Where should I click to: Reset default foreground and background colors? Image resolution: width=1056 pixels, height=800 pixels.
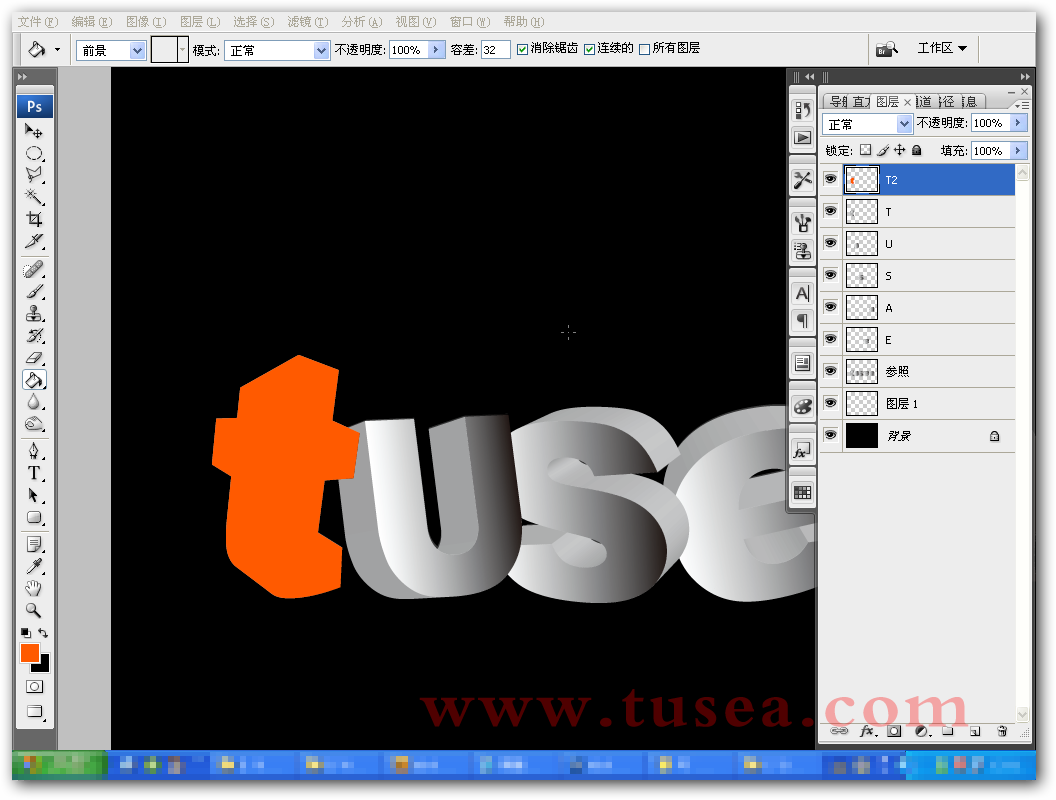coord(26,633)
